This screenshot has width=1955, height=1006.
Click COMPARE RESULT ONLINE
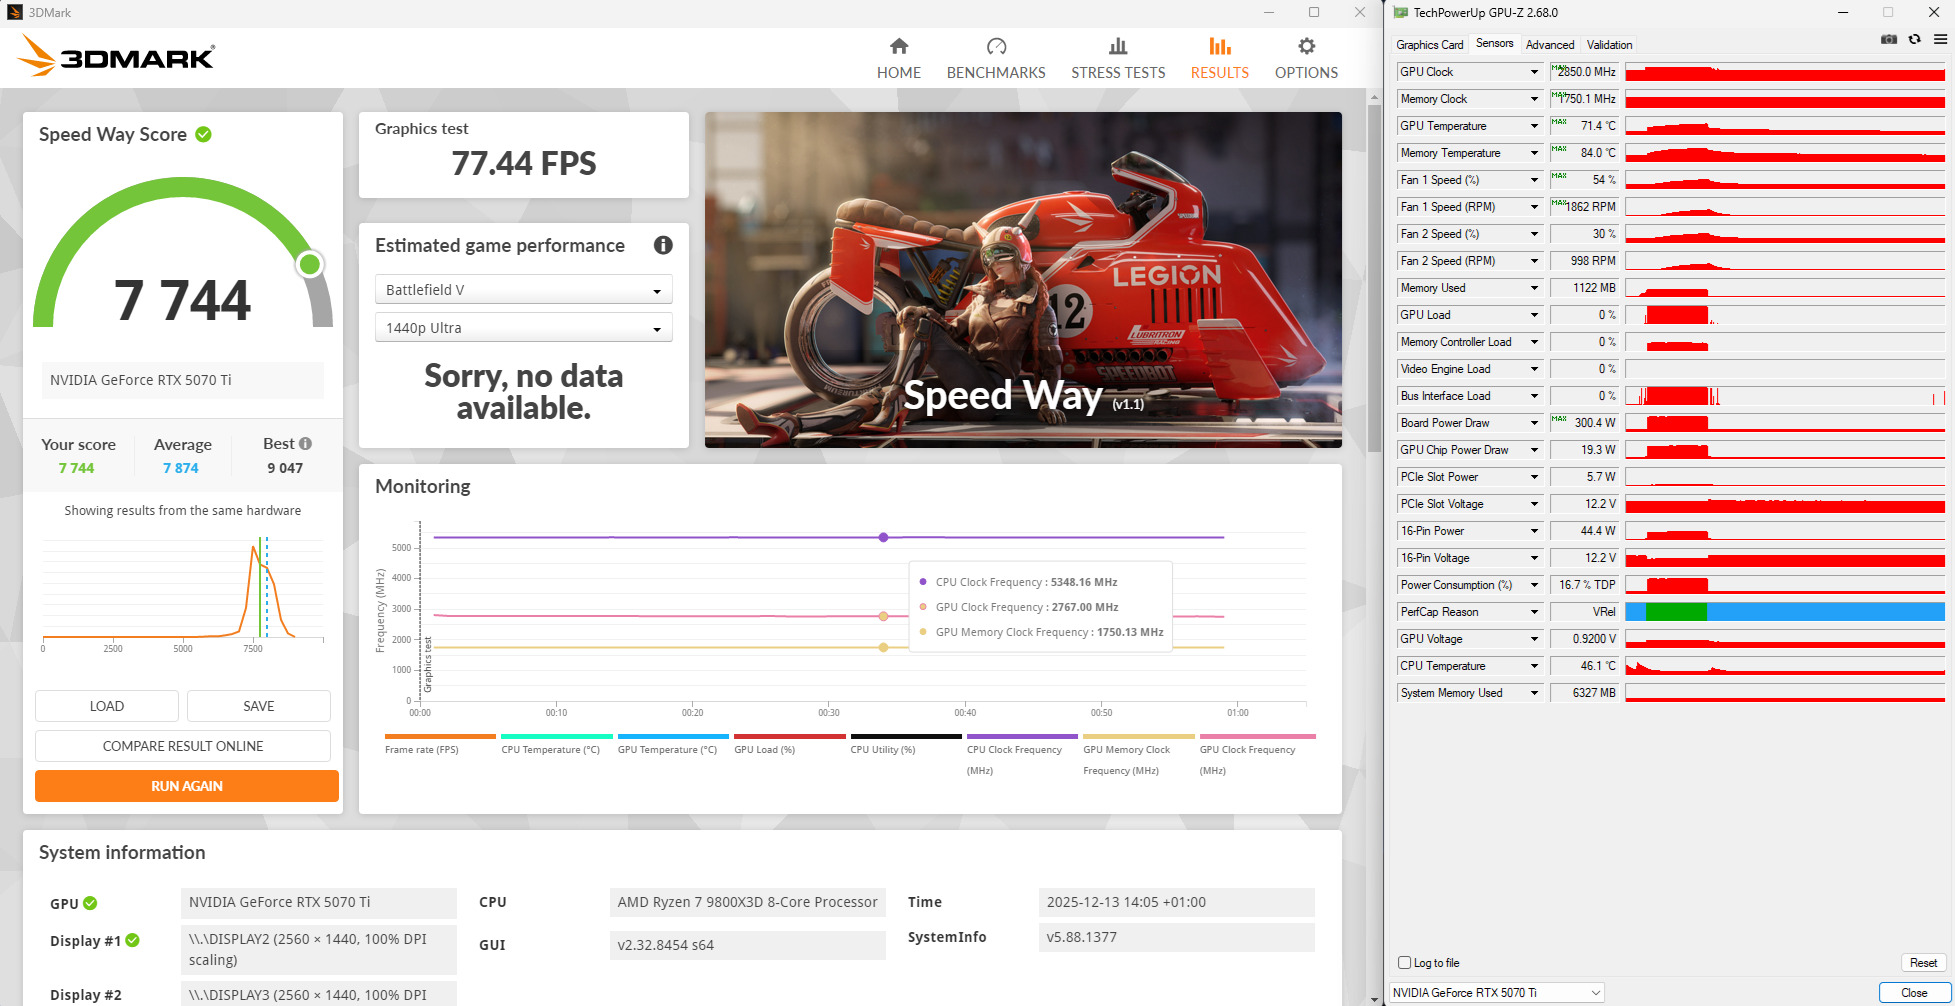[183, 746]
